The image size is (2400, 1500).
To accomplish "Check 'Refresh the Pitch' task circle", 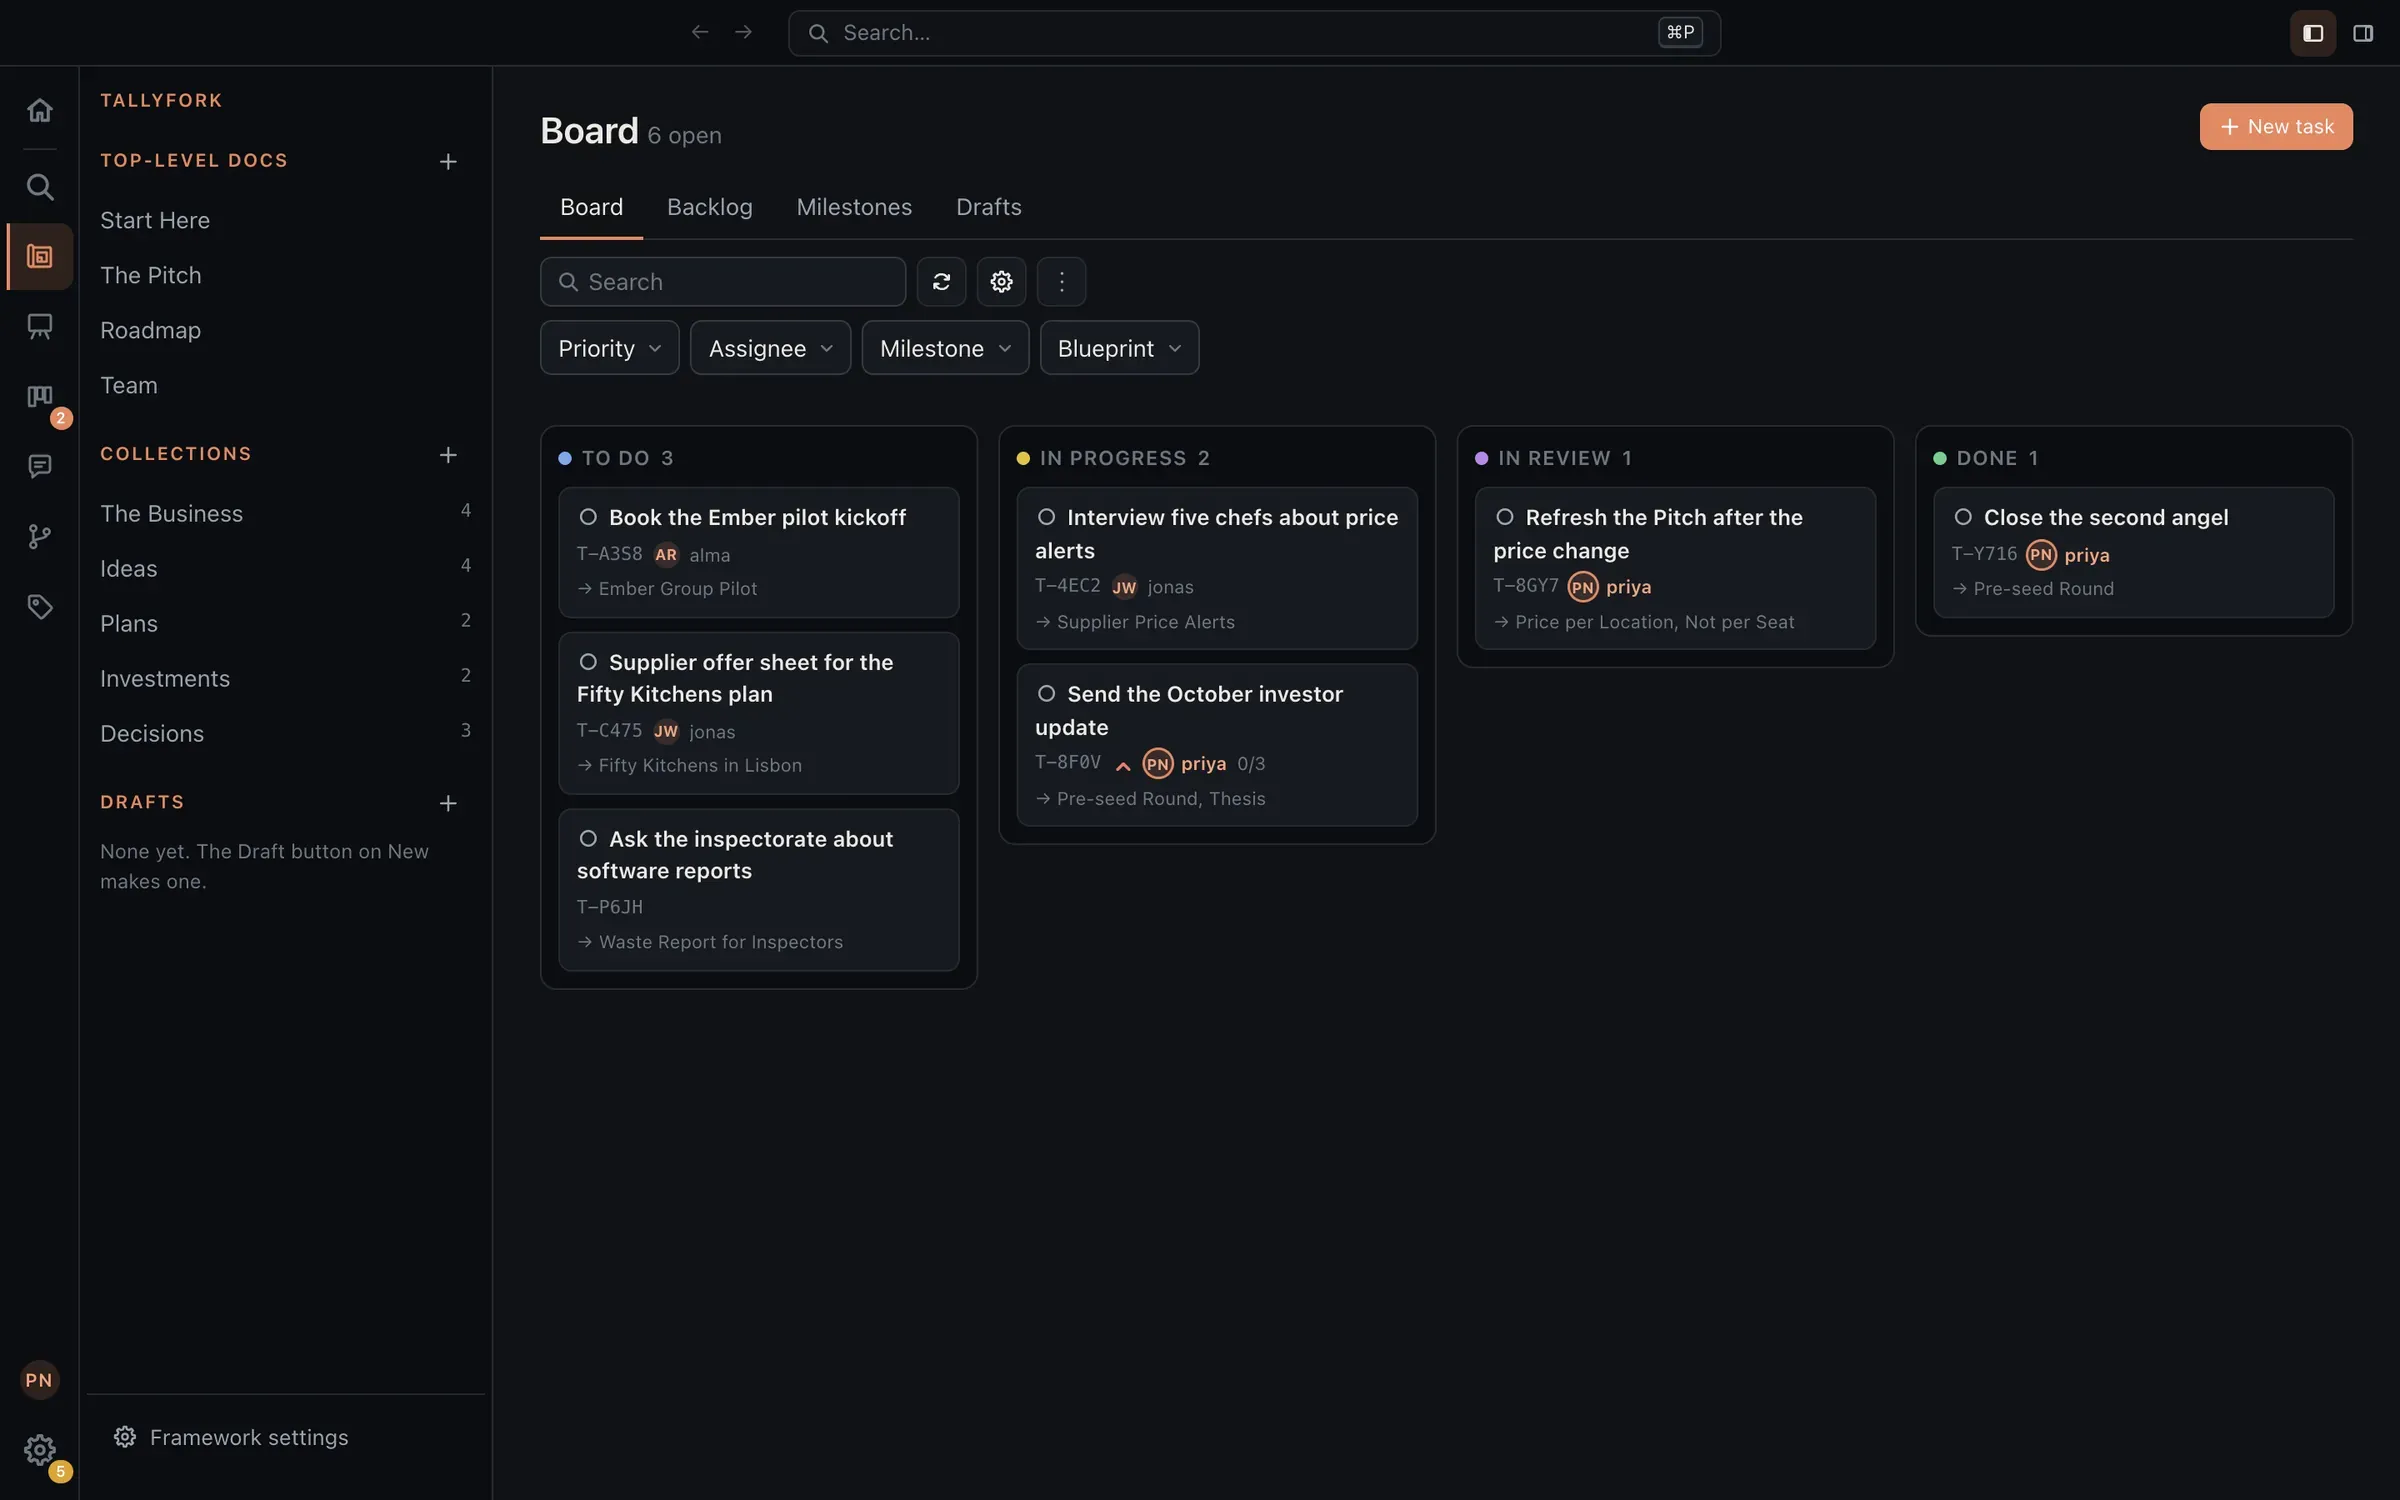I will pos(1504,517).
